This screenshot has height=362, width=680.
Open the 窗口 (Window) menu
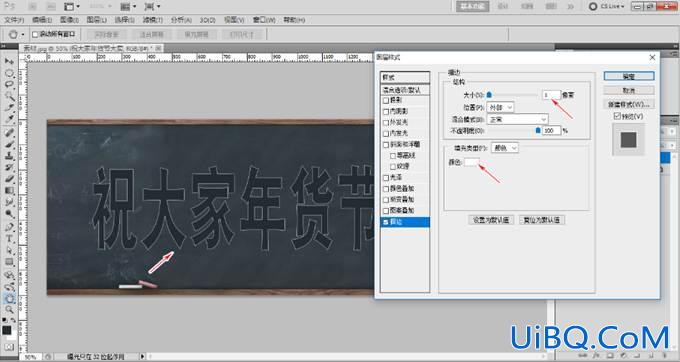264,20
